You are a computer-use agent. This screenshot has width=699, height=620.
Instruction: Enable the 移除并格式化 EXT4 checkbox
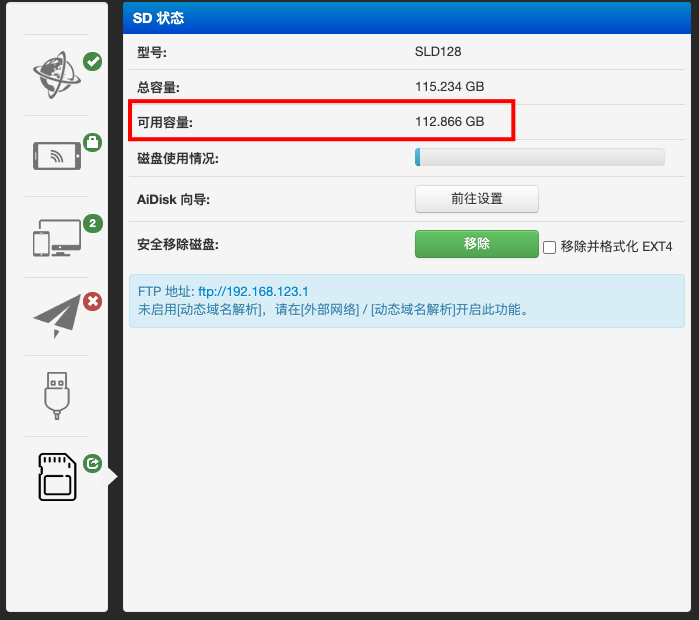coord(549,247)
